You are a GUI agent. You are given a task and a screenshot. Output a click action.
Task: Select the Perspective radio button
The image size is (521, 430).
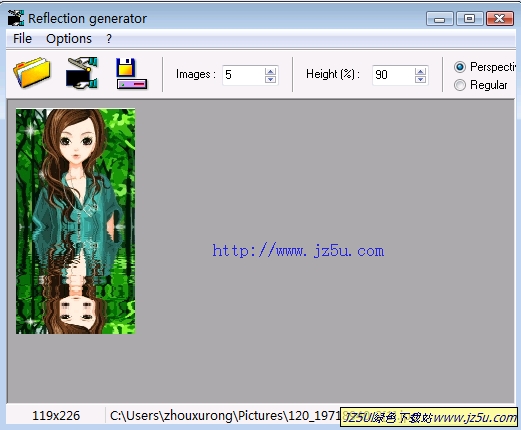click(460, 67)
